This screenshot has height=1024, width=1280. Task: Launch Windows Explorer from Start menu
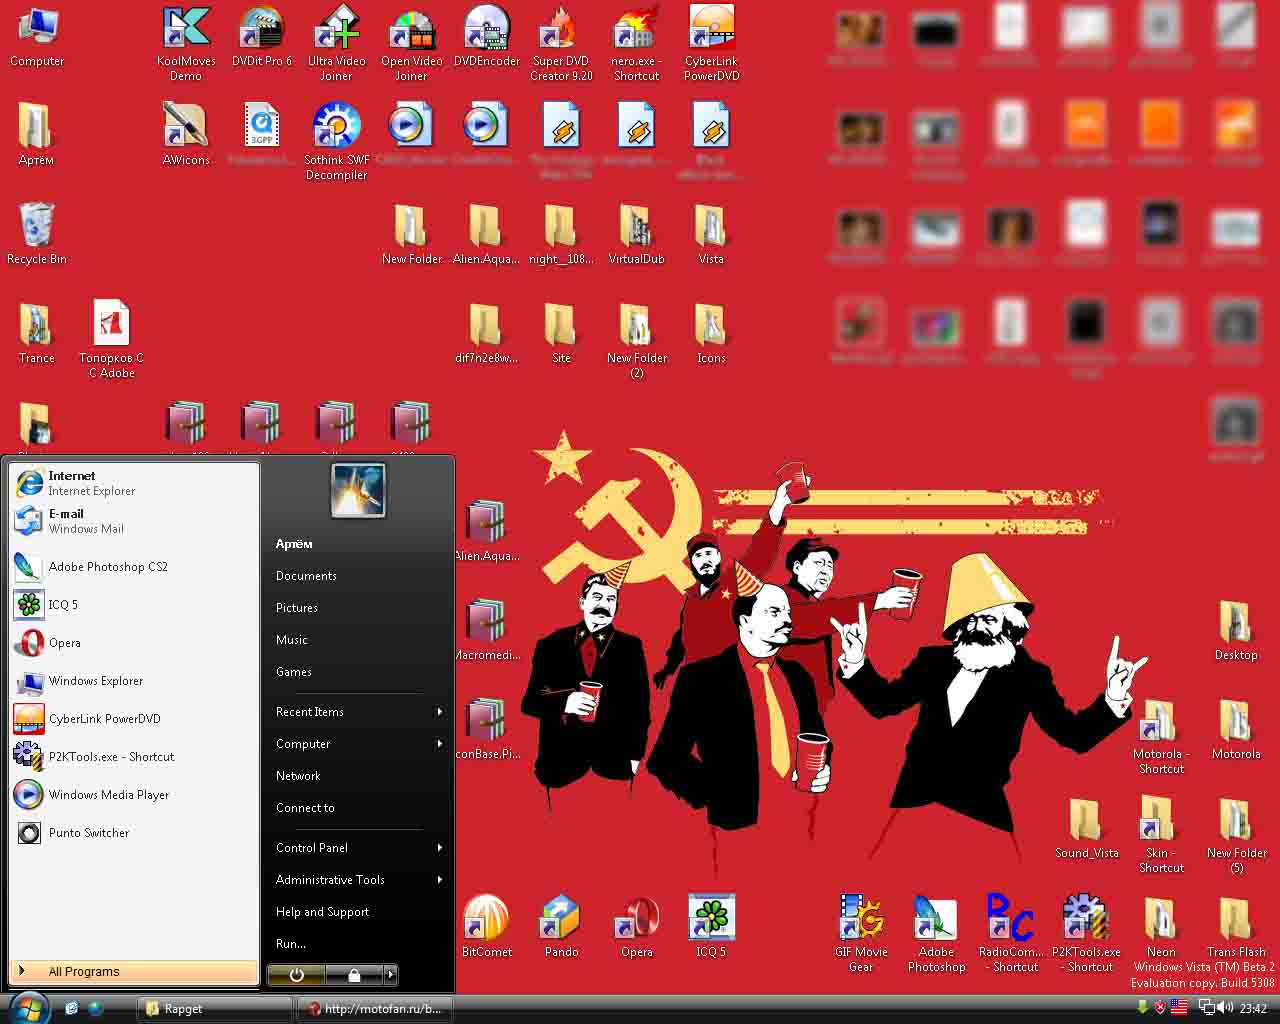pyautogui.click(x=134, y=681)
